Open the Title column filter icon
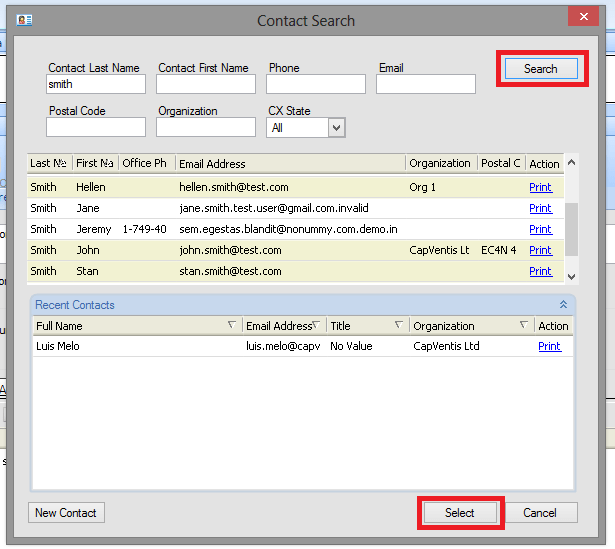Image resolution: width=615 pixels, height=549 pixels. pos(399,325)
